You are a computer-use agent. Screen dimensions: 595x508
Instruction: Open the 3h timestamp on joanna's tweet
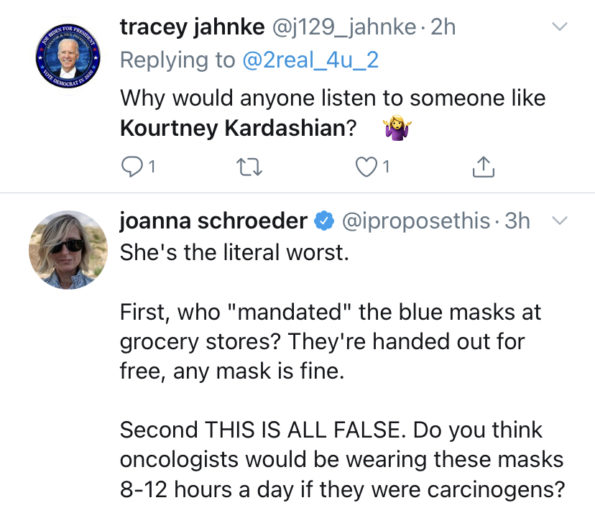517,221
